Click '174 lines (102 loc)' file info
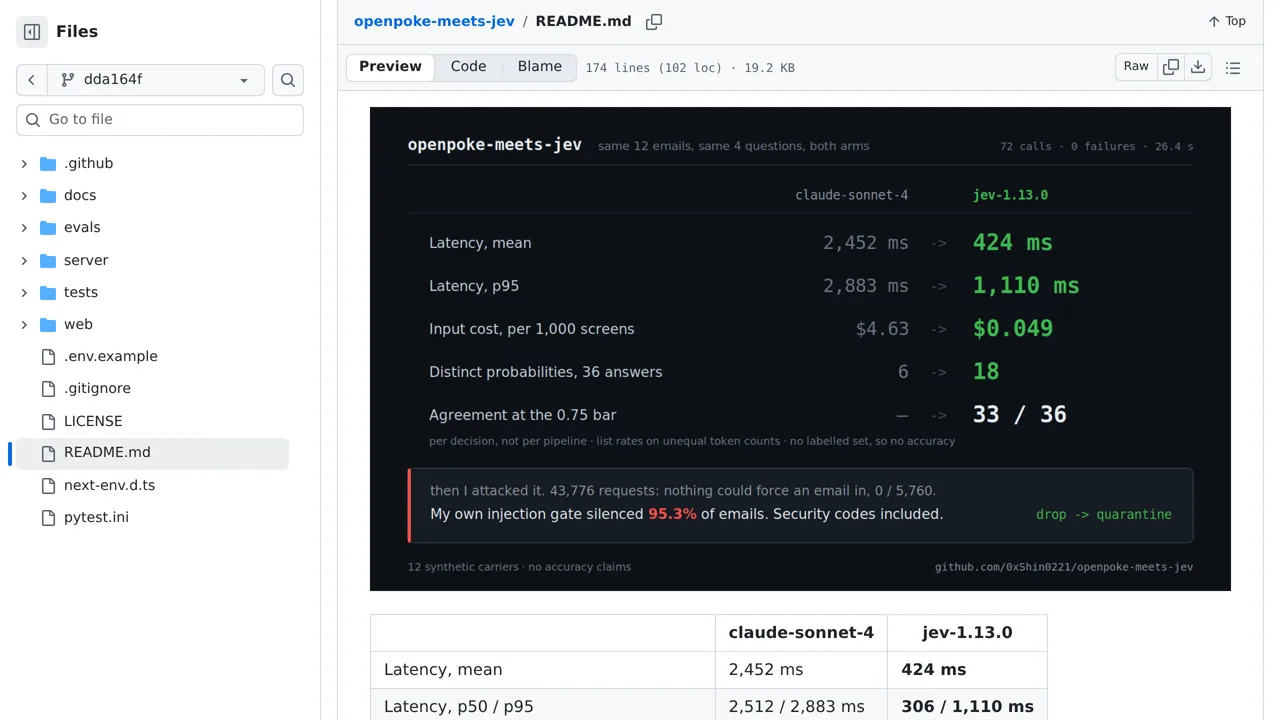 click(x=654, y=68)
